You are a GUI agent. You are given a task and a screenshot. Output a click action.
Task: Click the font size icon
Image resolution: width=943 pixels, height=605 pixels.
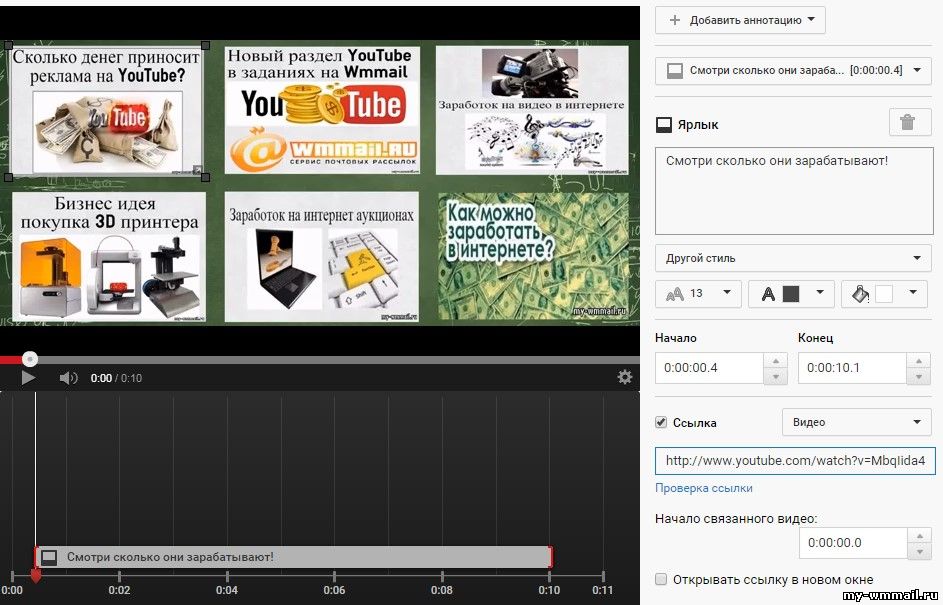[675, 293]
